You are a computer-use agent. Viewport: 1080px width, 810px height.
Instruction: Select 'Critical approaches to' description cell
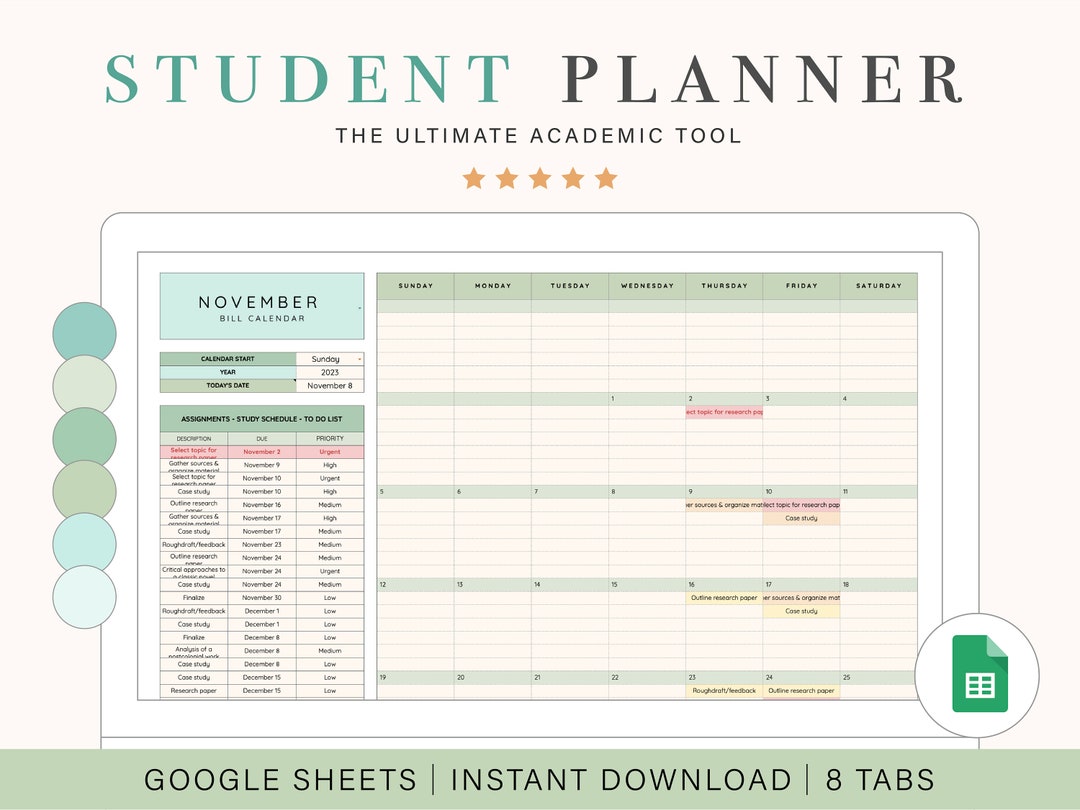click(194, 571)
